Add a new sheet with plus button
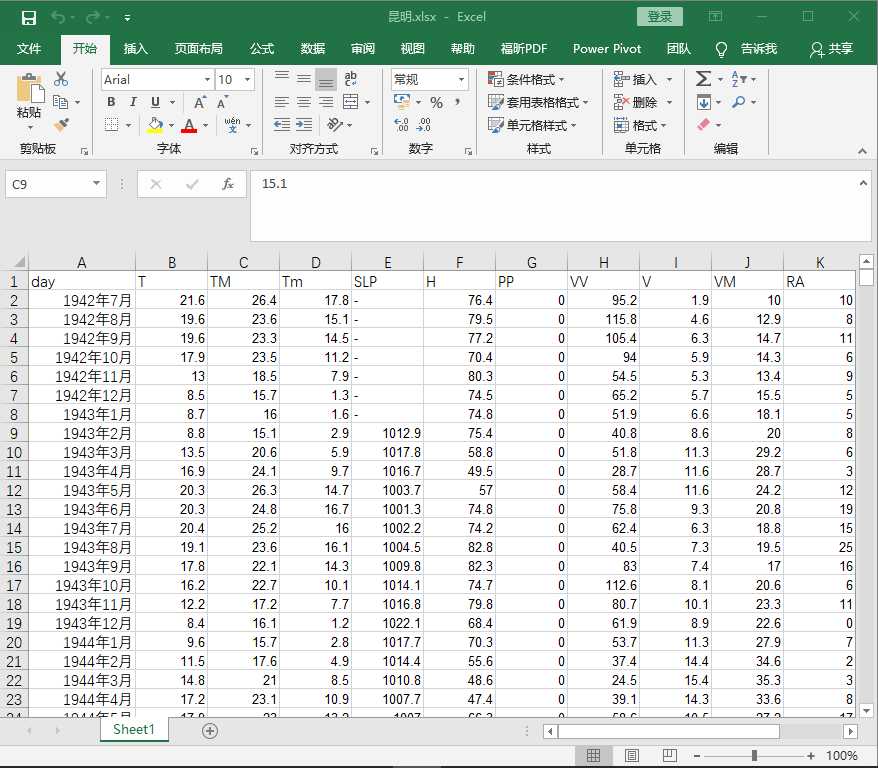Viewport: 878px width, 768px height. click(210, 730)
